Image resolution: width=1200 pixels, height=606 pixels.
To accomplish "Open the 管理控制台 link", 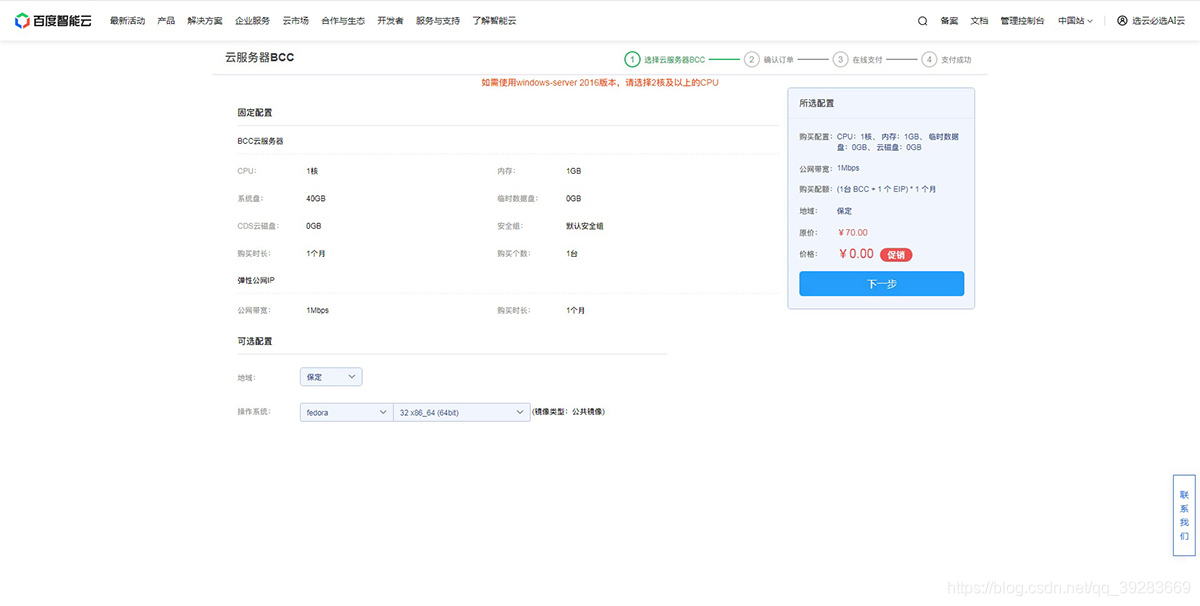I will point(1022,20).
